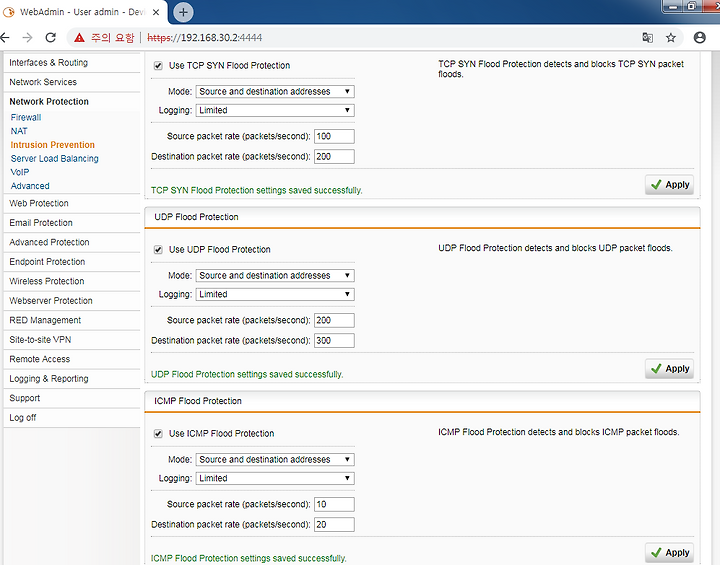Open Advanced under Network Protection
Viewport: 720px width, 565px height.
point(30,186)
